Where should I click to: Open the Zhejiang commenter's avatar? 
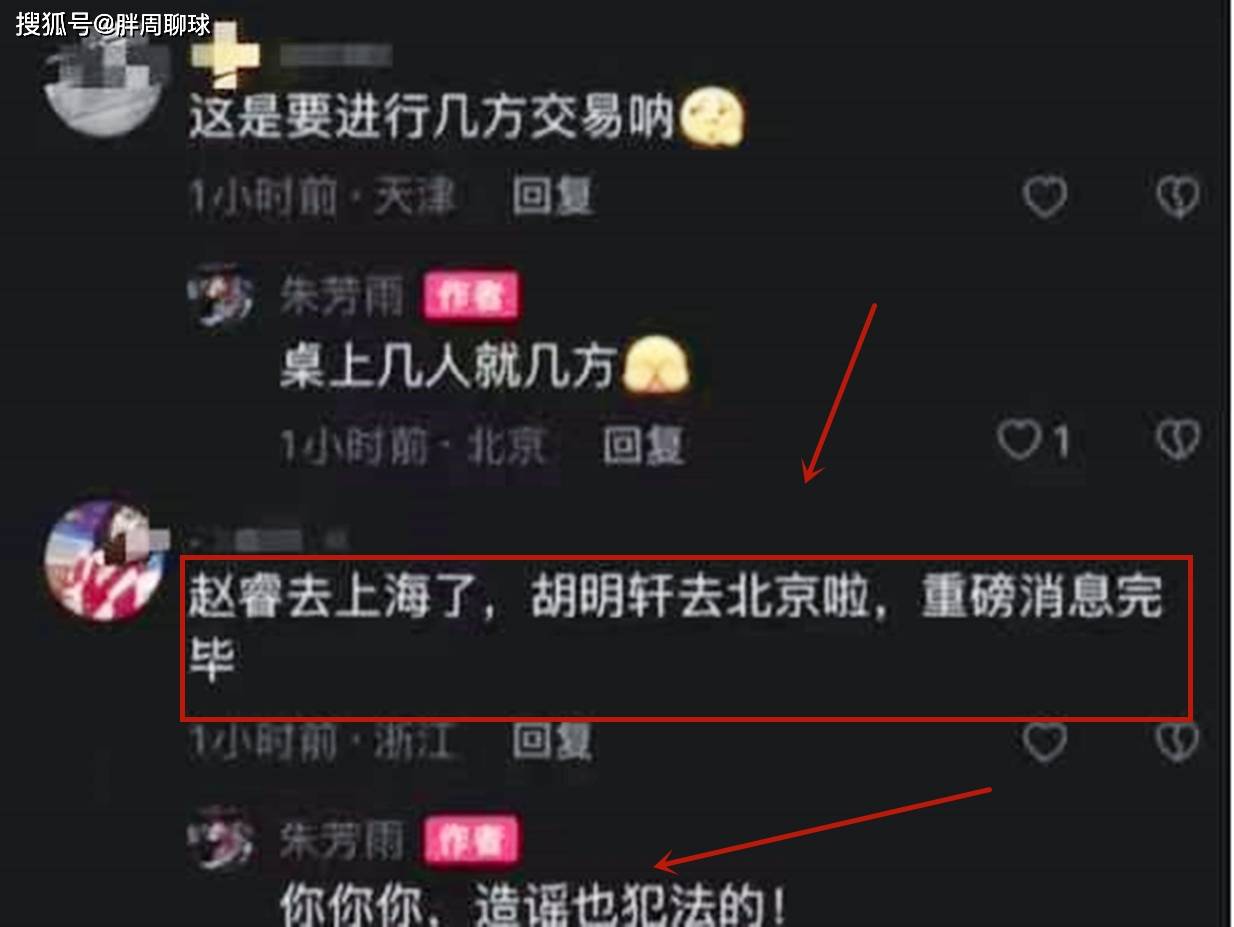coord(104,561)
